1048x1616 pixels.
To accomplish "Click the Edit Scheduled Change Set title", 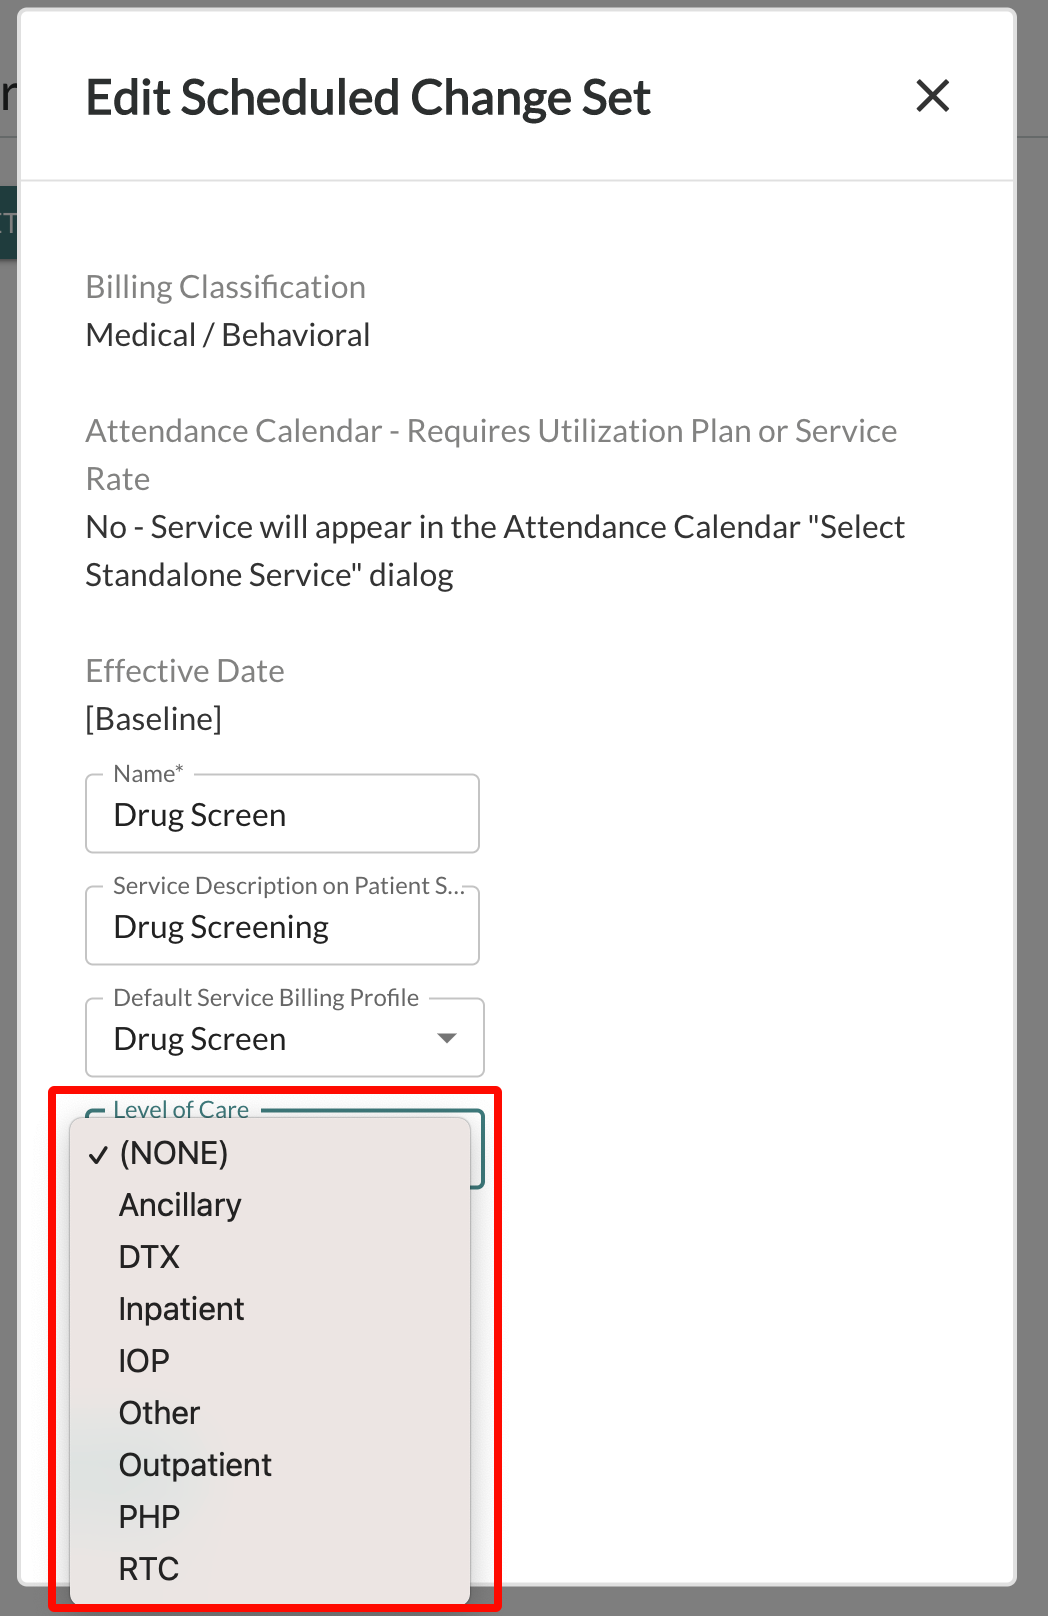I will coord(368,98).
